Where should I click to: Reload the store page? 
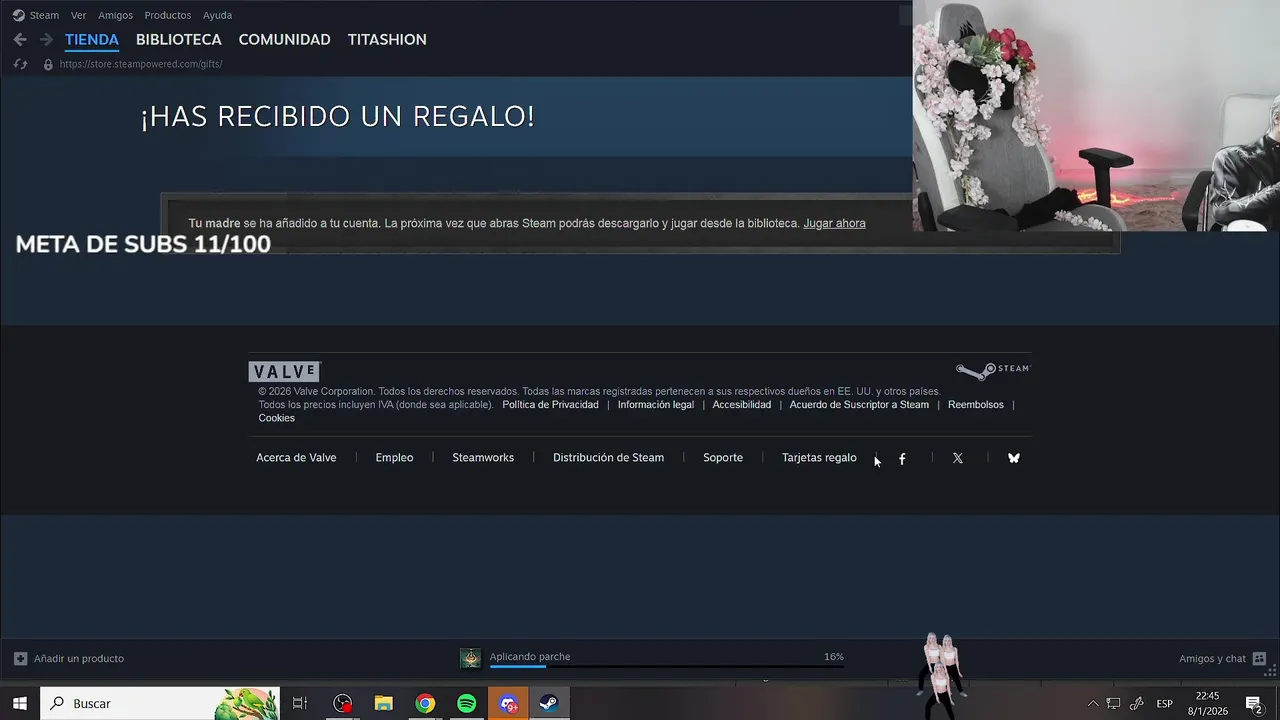[x=20, y=64]
